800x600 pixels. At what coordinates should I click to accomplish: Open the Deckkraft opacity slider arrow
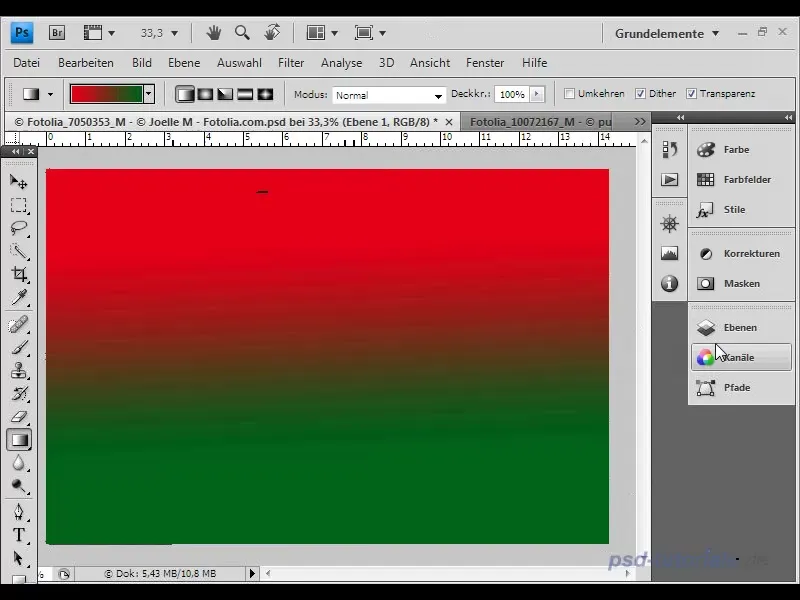tap(536, 94)
